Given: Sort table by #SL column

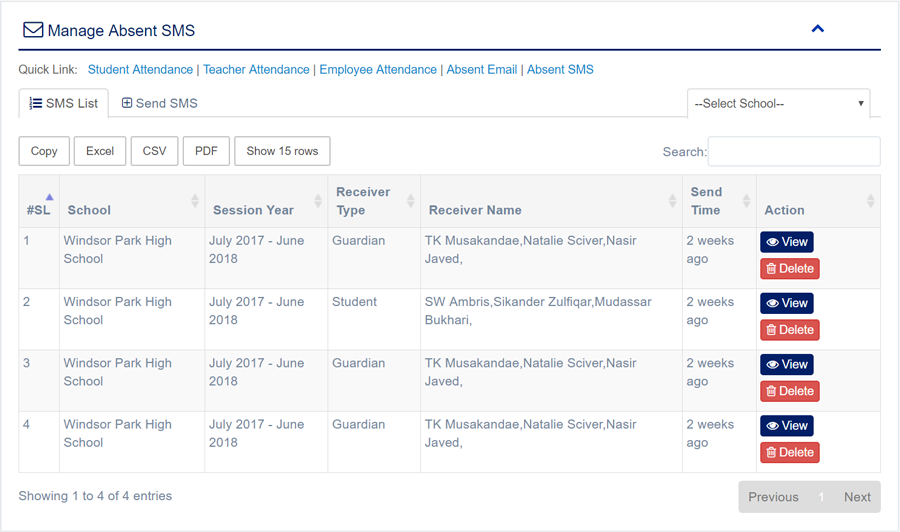Looking at the screenshot, I should pyautogui.click(x=39, y=209).
